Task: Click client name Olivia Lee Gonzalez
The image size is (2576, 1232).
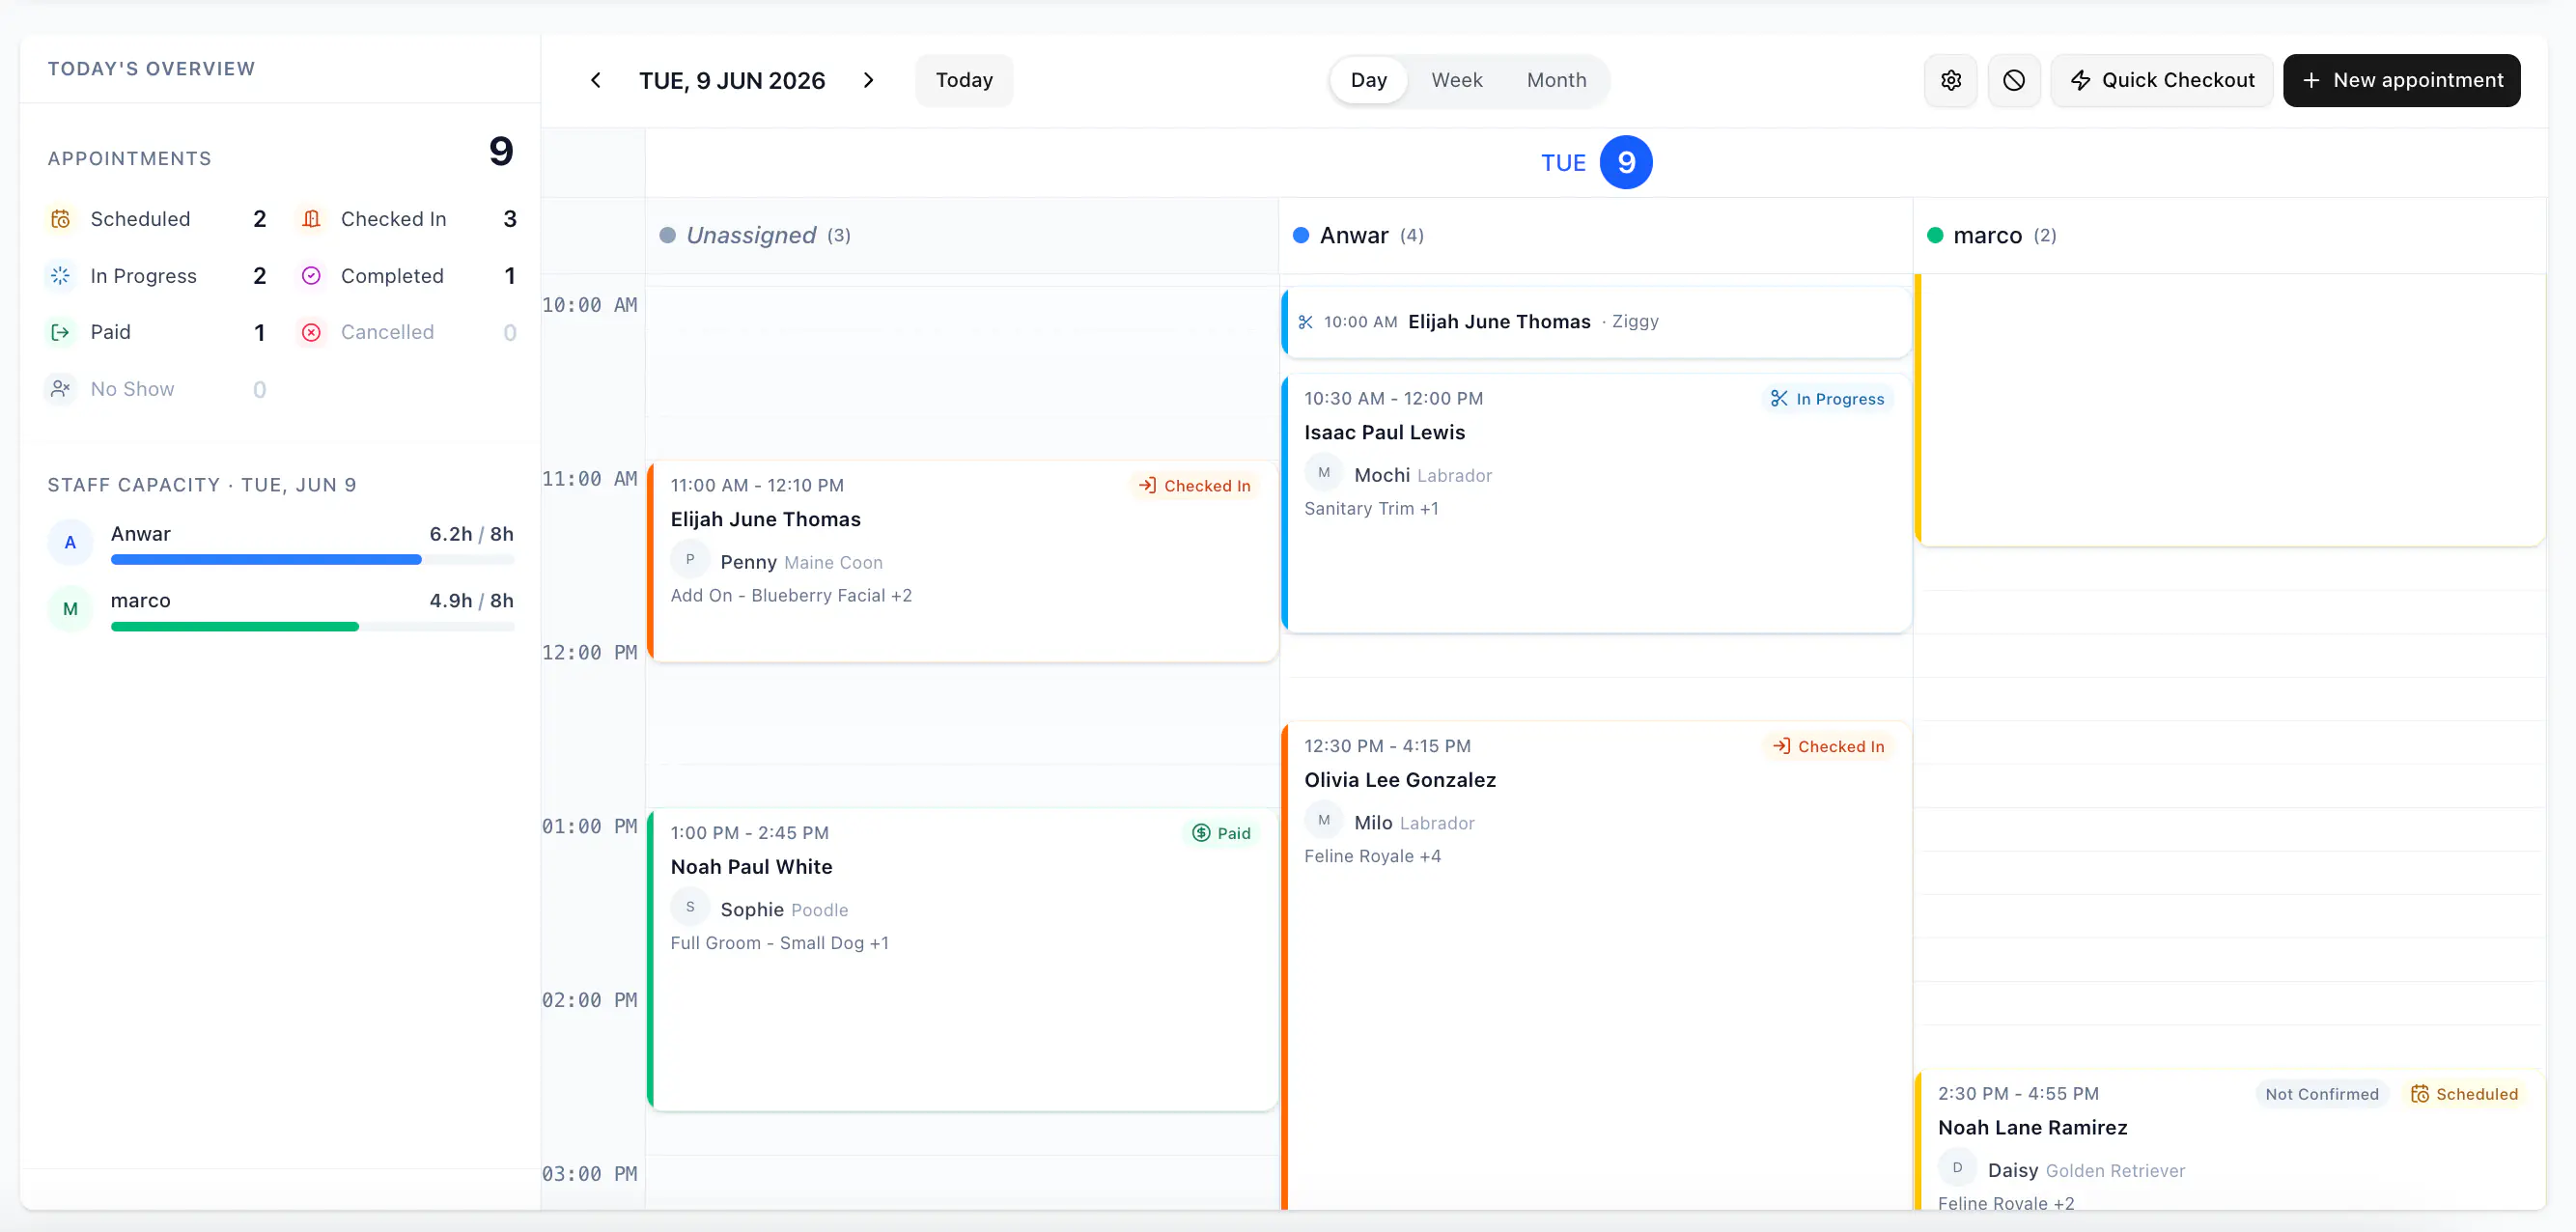Action: (x=1400, y=781)
